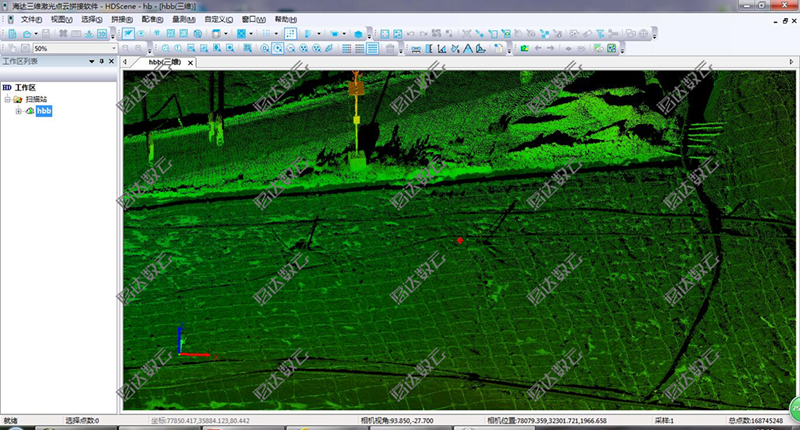The width and height of the screenshot is (800, 430).
Task: Open the 量测 menu
Action: 183,20
